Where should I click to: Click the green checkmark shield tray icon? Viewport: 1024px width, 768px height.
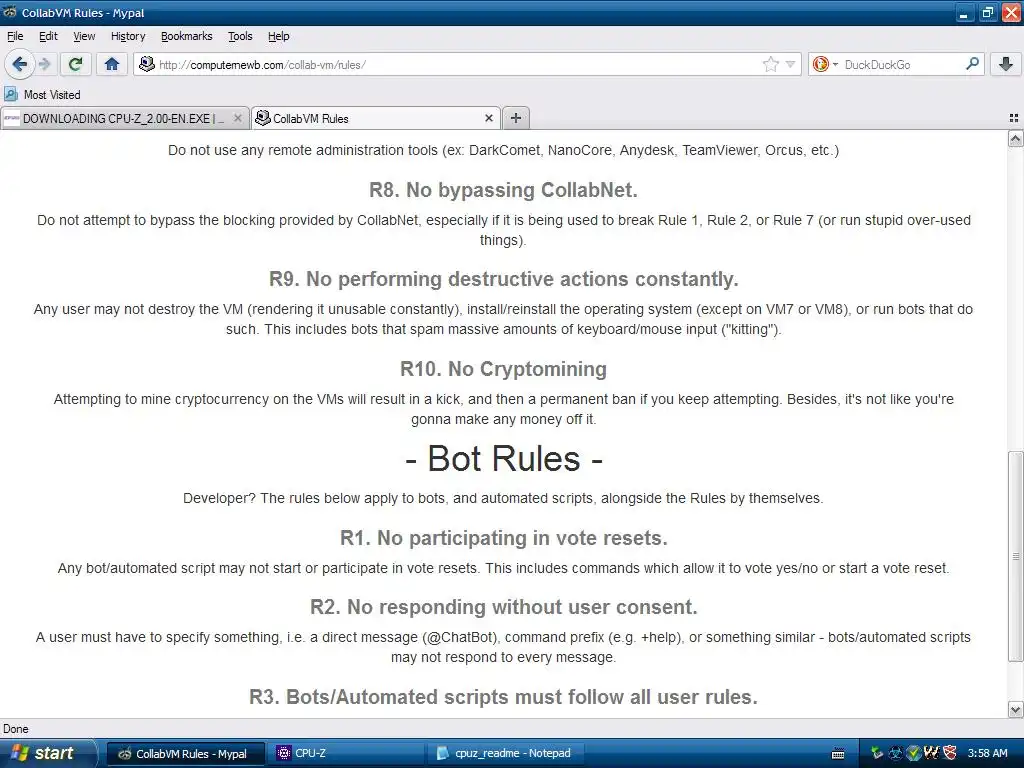point(914,754)
